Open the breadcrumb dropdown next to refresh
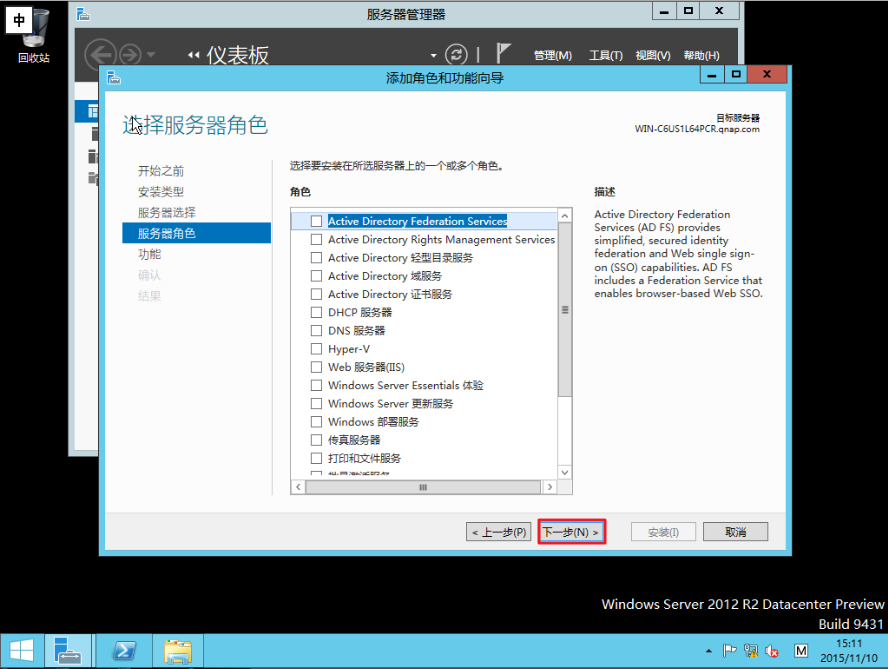 [x=433, y=56]
